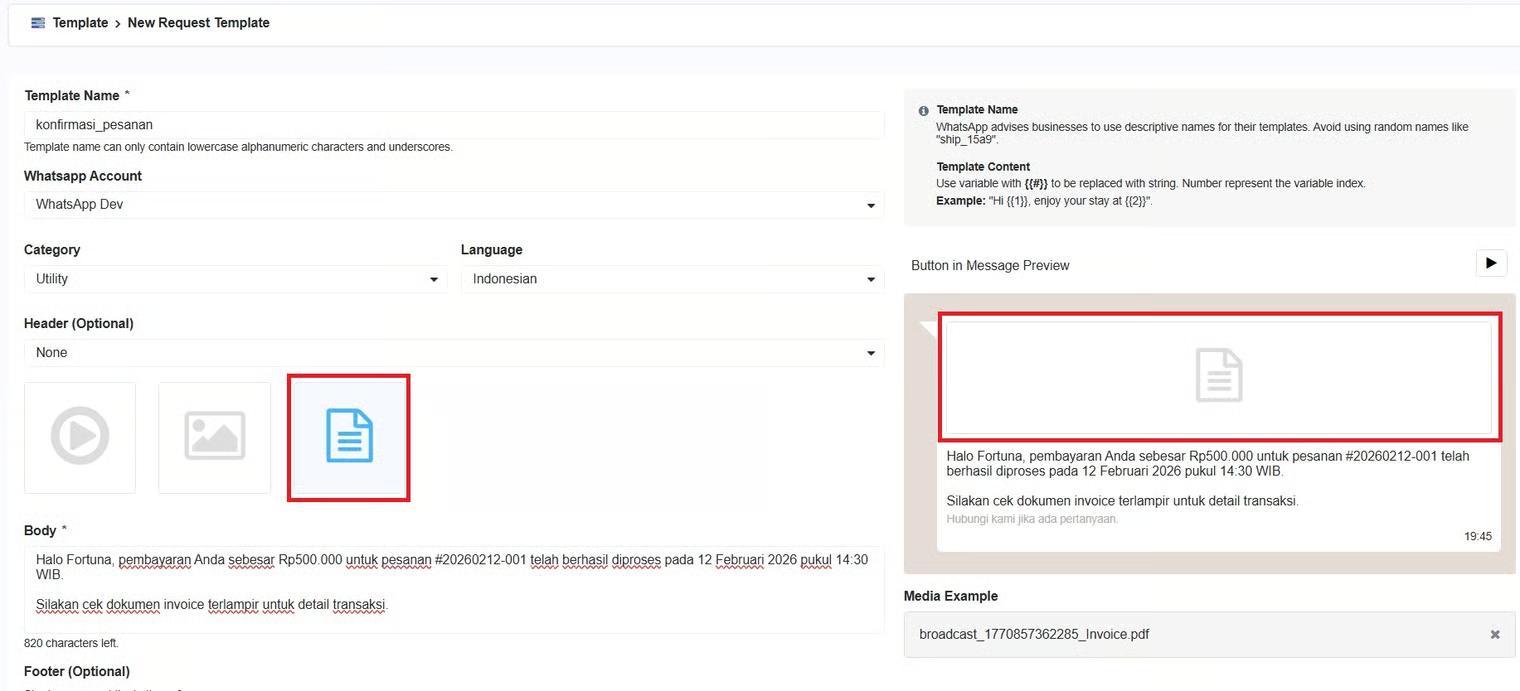Image resolution: width=1520 pixels, height=691 pixels.
Task: Go back to Template in breadcrumb
Action: tap(80, 23)
